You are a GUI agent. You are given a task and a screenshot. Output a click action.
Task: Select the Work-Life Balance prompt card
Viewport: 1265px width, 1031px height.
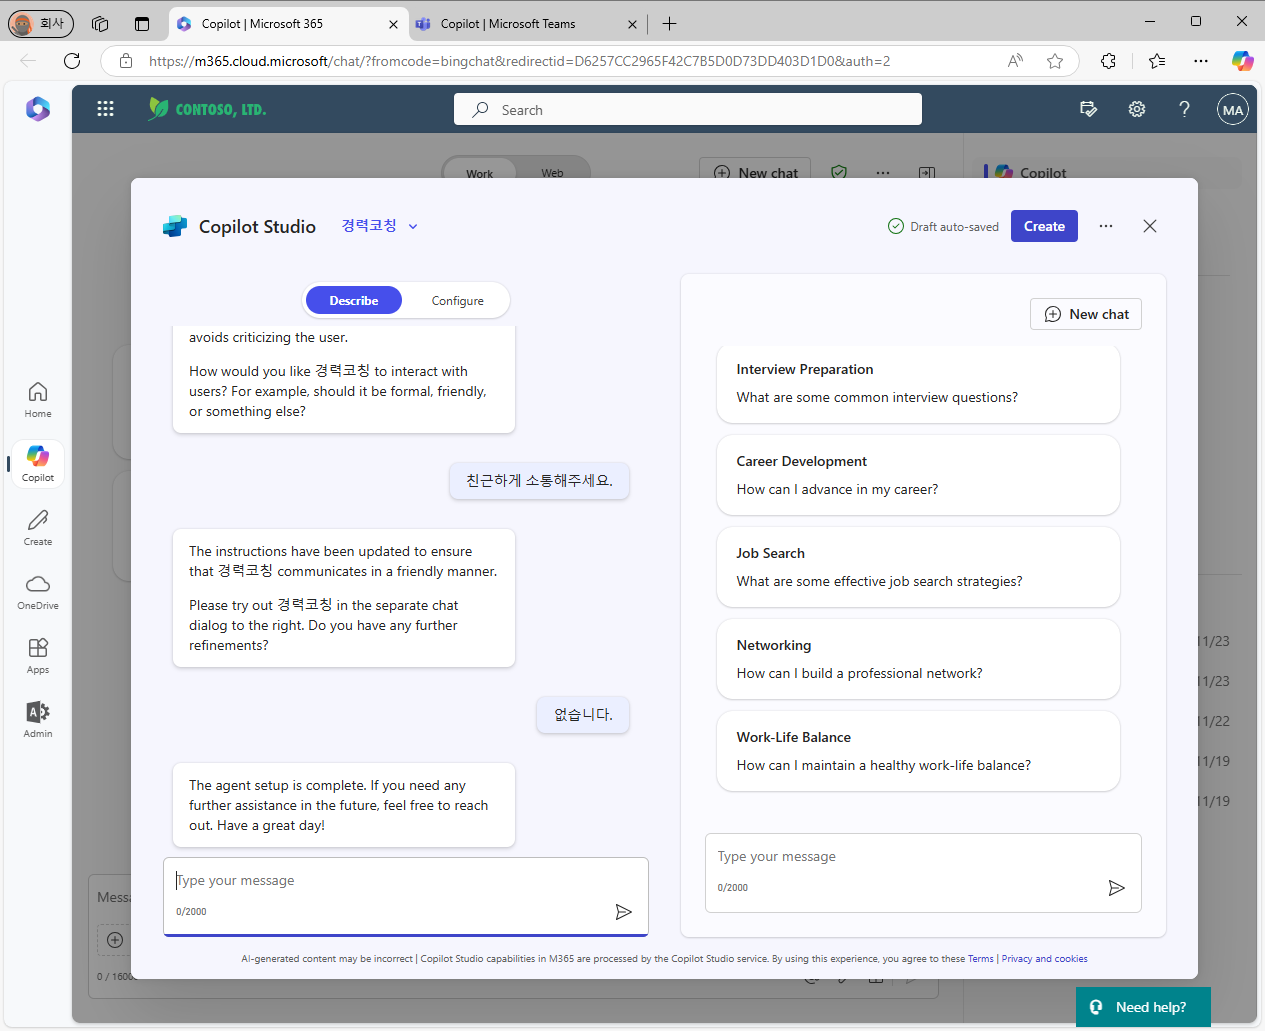[918, 751]
